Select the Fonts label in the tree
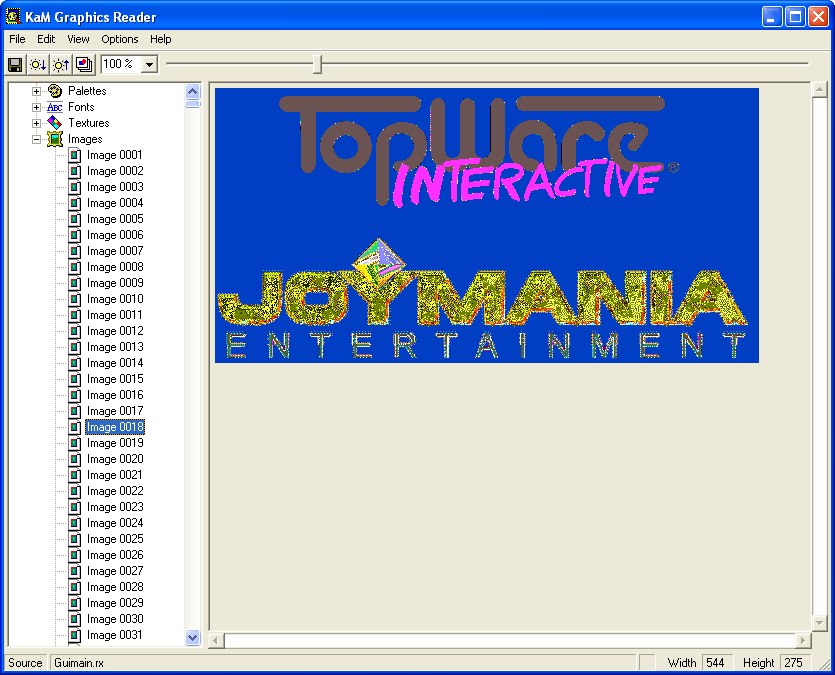 pyautogui.click(x=81, y=107)
